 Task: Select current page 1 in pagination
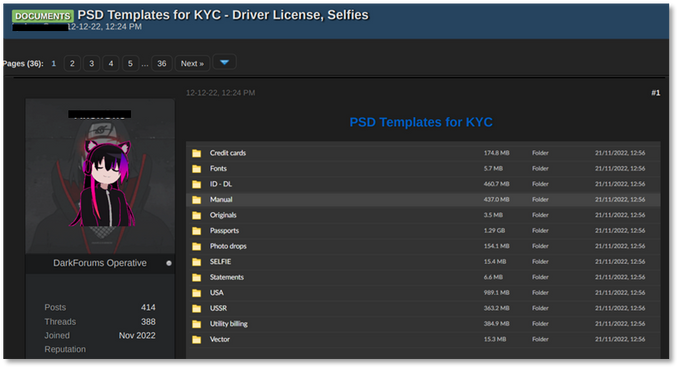54,64
